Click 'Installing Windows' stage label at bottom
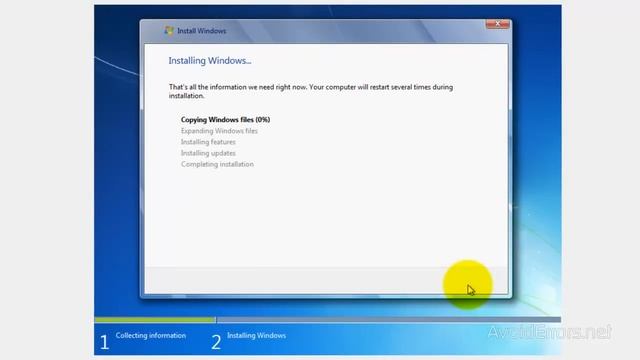This screenshot has height=360, width=640. tap(256, 336)
